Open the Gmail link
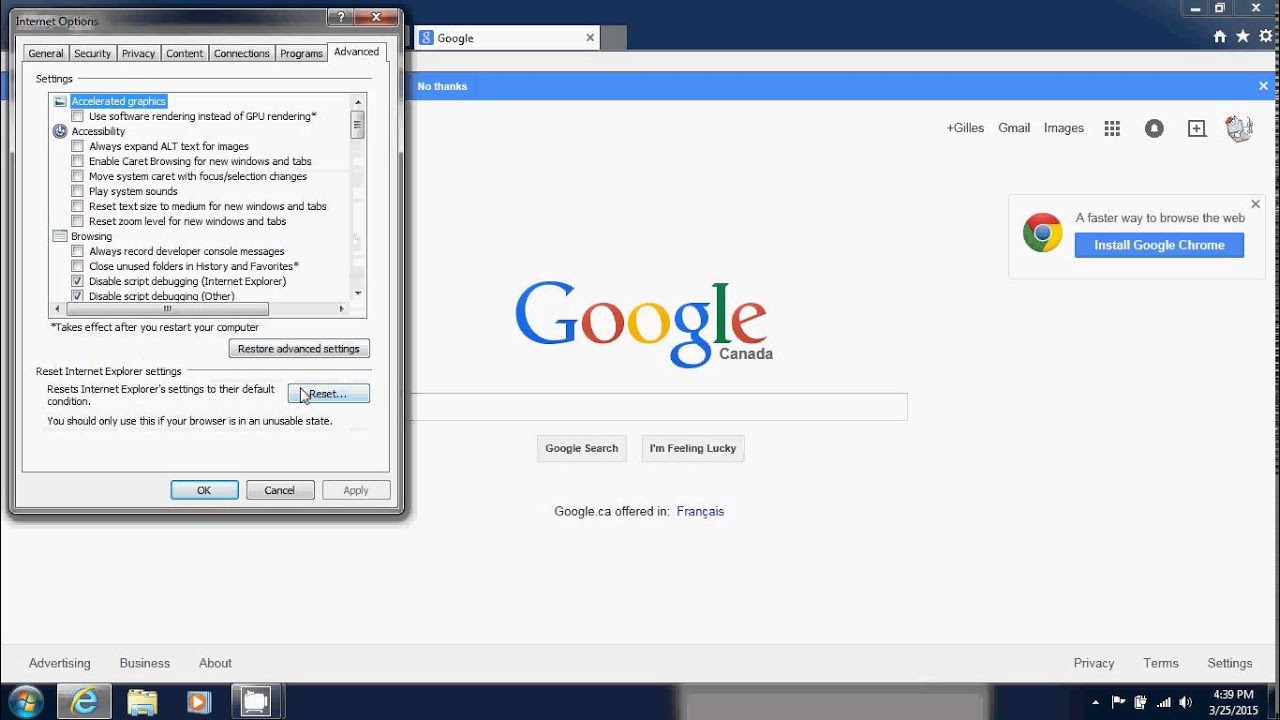The width and height of the screenshot is (1280, 720). tap(1014, 128)
